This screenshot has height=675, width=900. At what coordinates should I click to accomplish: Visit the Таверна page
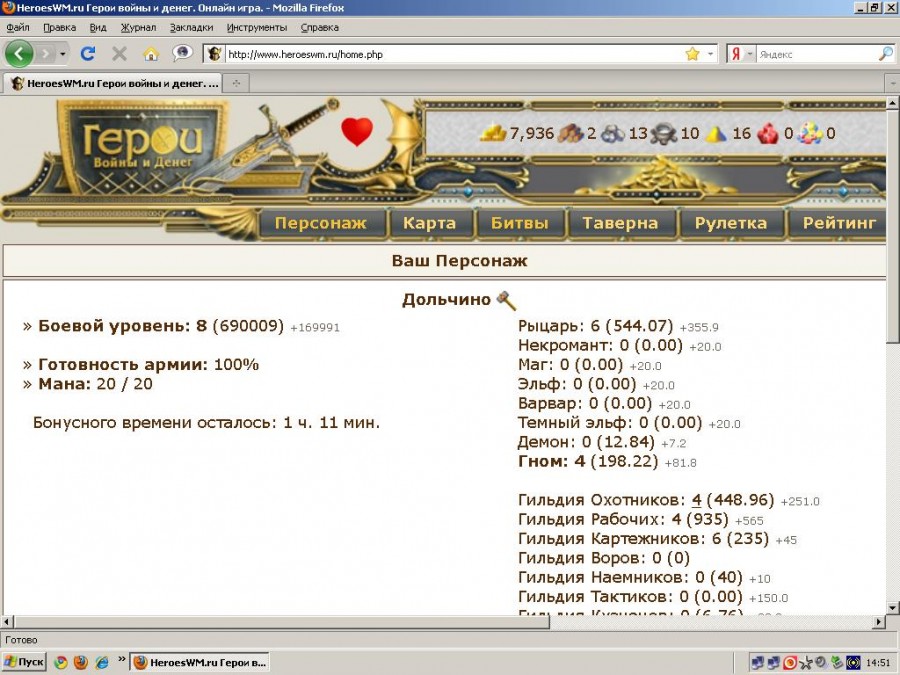click(x=620, y=223)
